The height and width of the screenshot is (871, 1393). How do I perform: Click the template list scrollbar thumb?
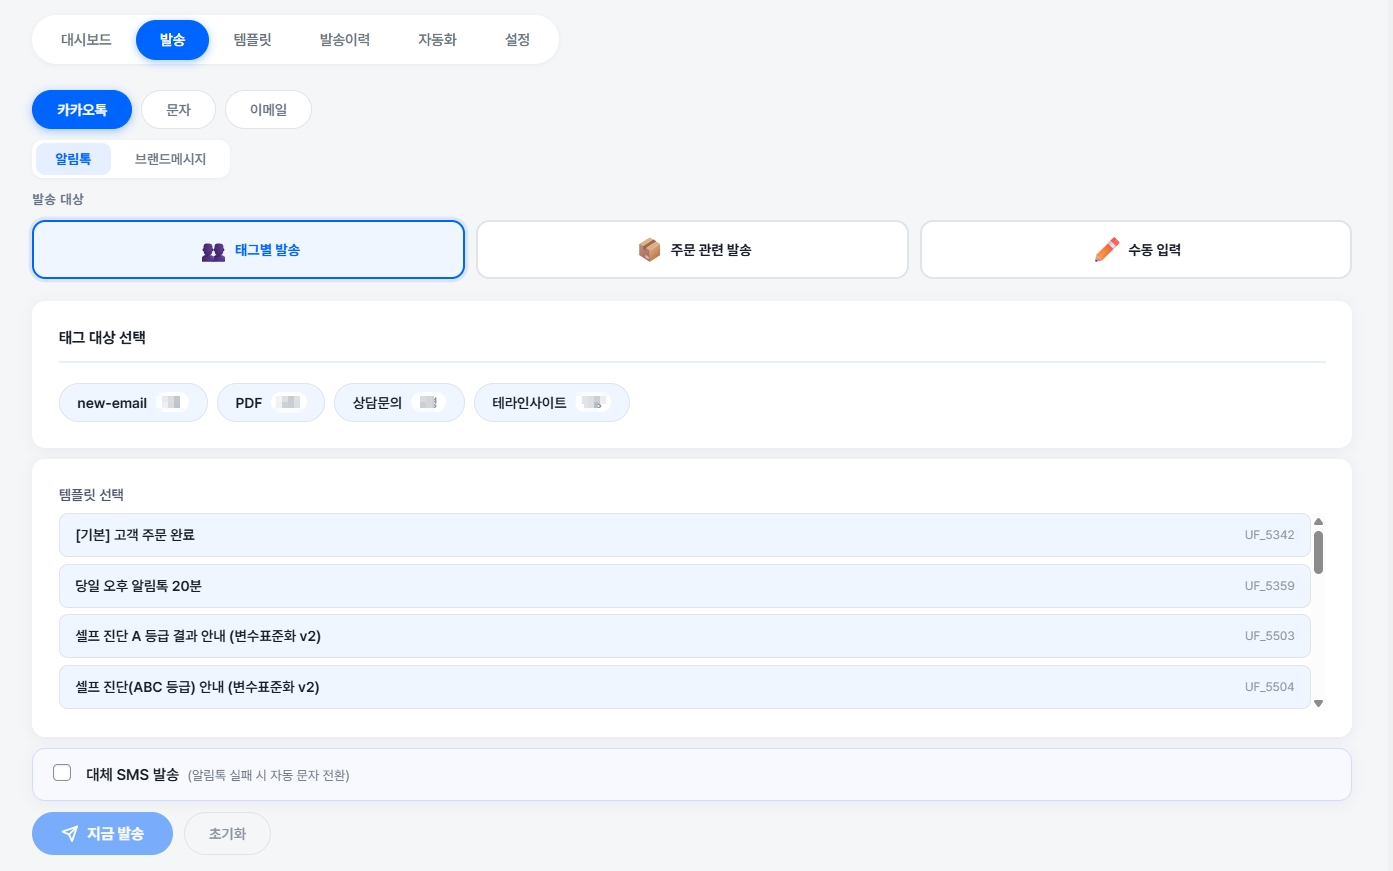[1318, 552]
